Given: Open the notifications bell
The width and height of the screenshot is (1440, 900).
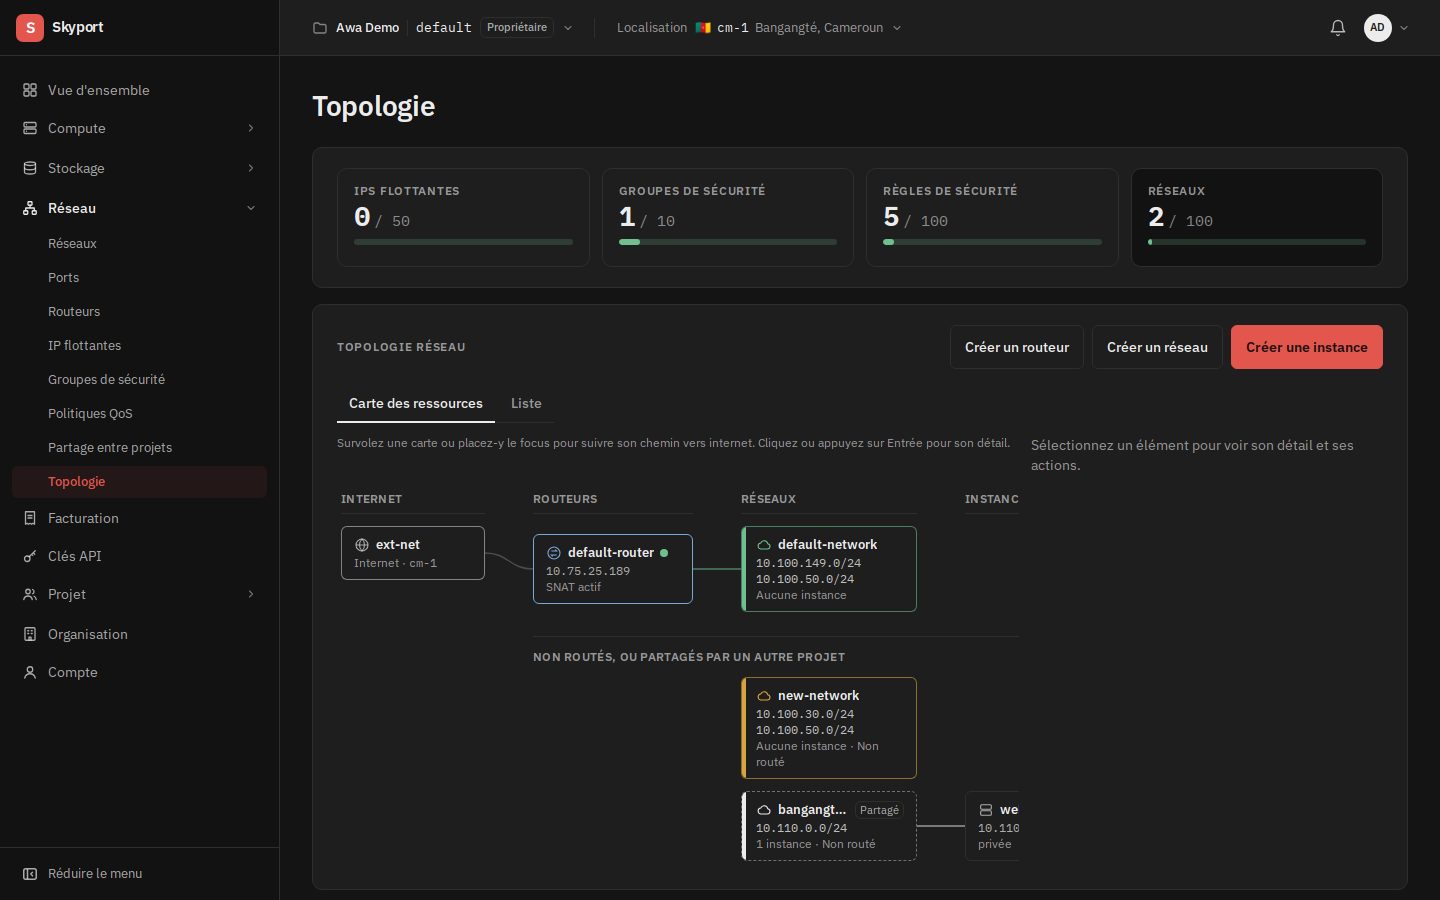Looking at the screenshot, I should [1338, 28].
